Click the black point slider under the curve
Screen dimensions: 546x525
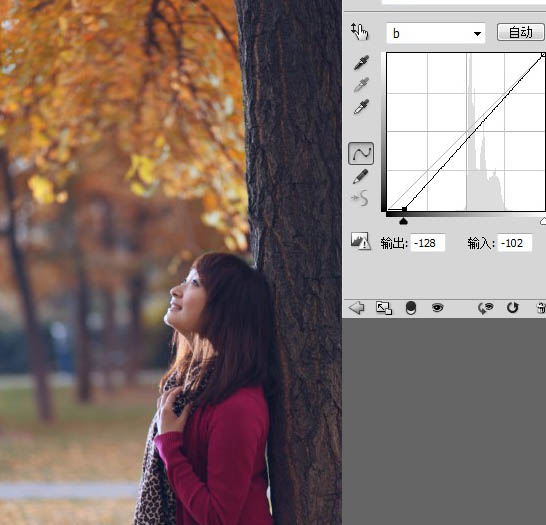(x=403, y=221)
